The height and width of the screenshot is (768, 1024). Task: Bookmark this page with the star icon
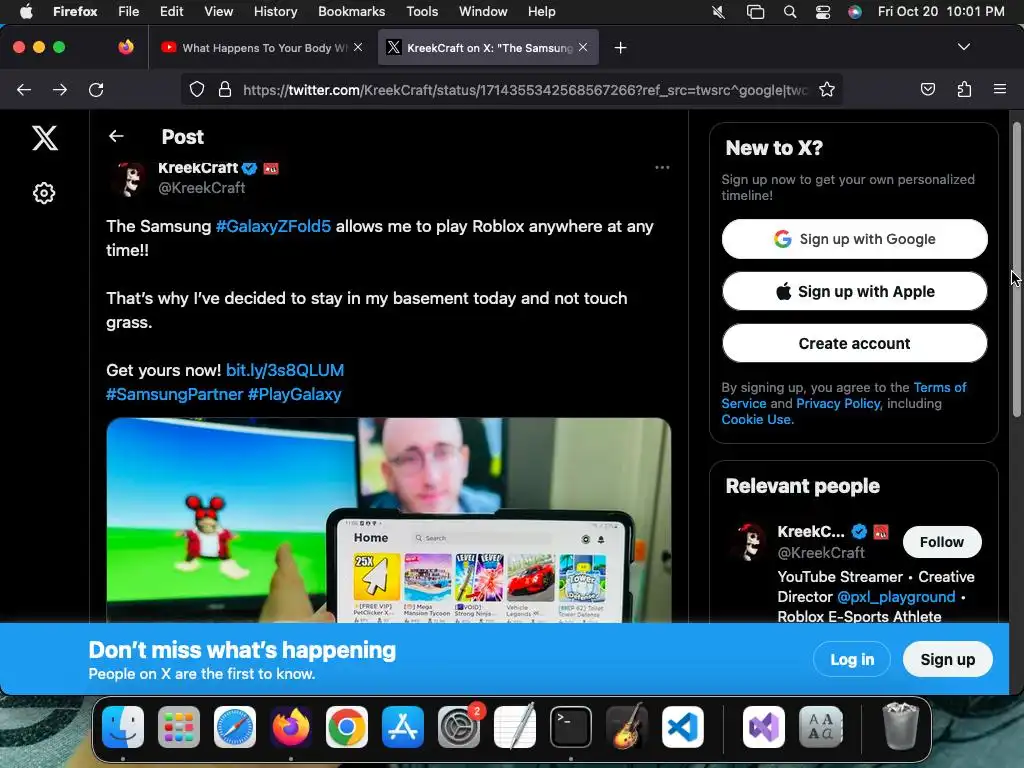point(827,89)
